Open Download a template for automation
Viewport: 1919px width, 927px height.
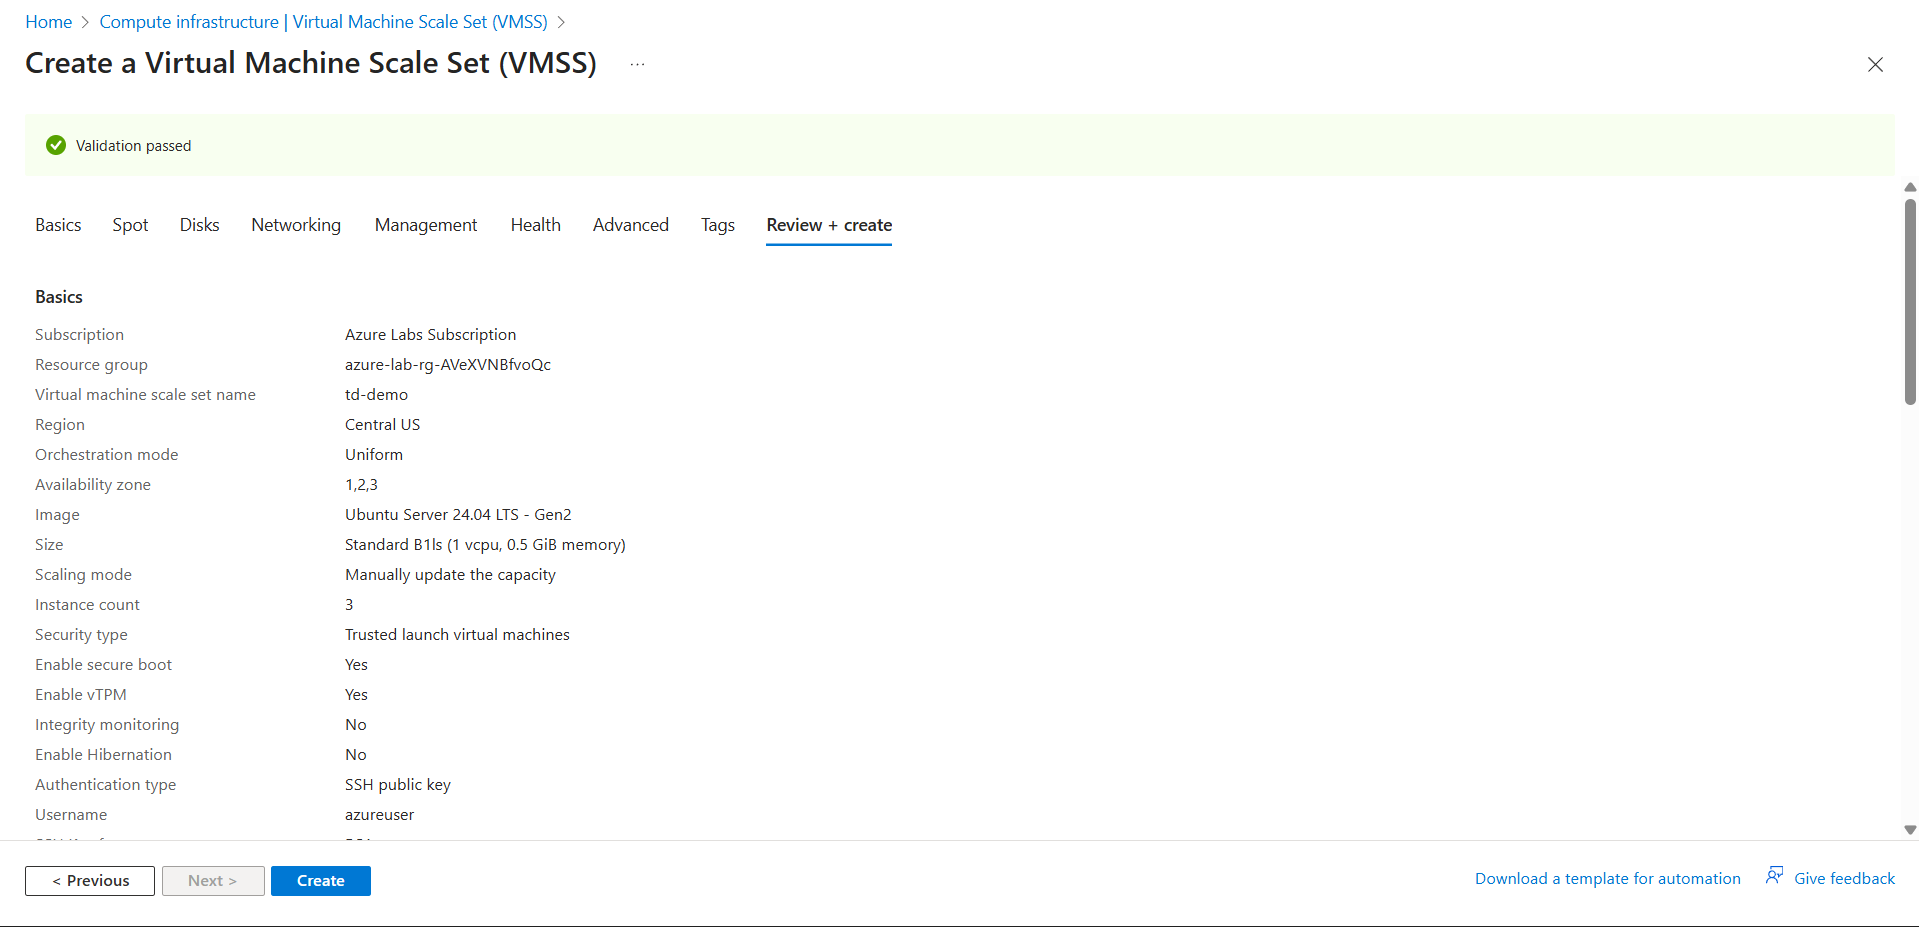(x=1607, y=879)
